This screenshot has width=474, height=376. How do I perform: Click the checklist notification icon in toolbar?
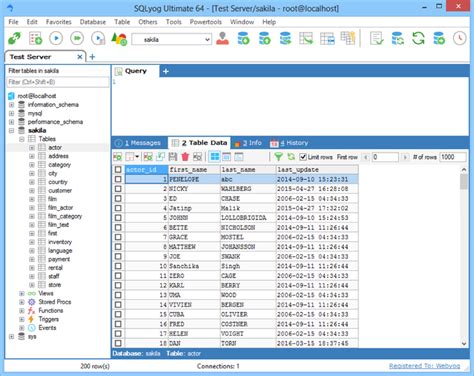(x=377, y=38)
